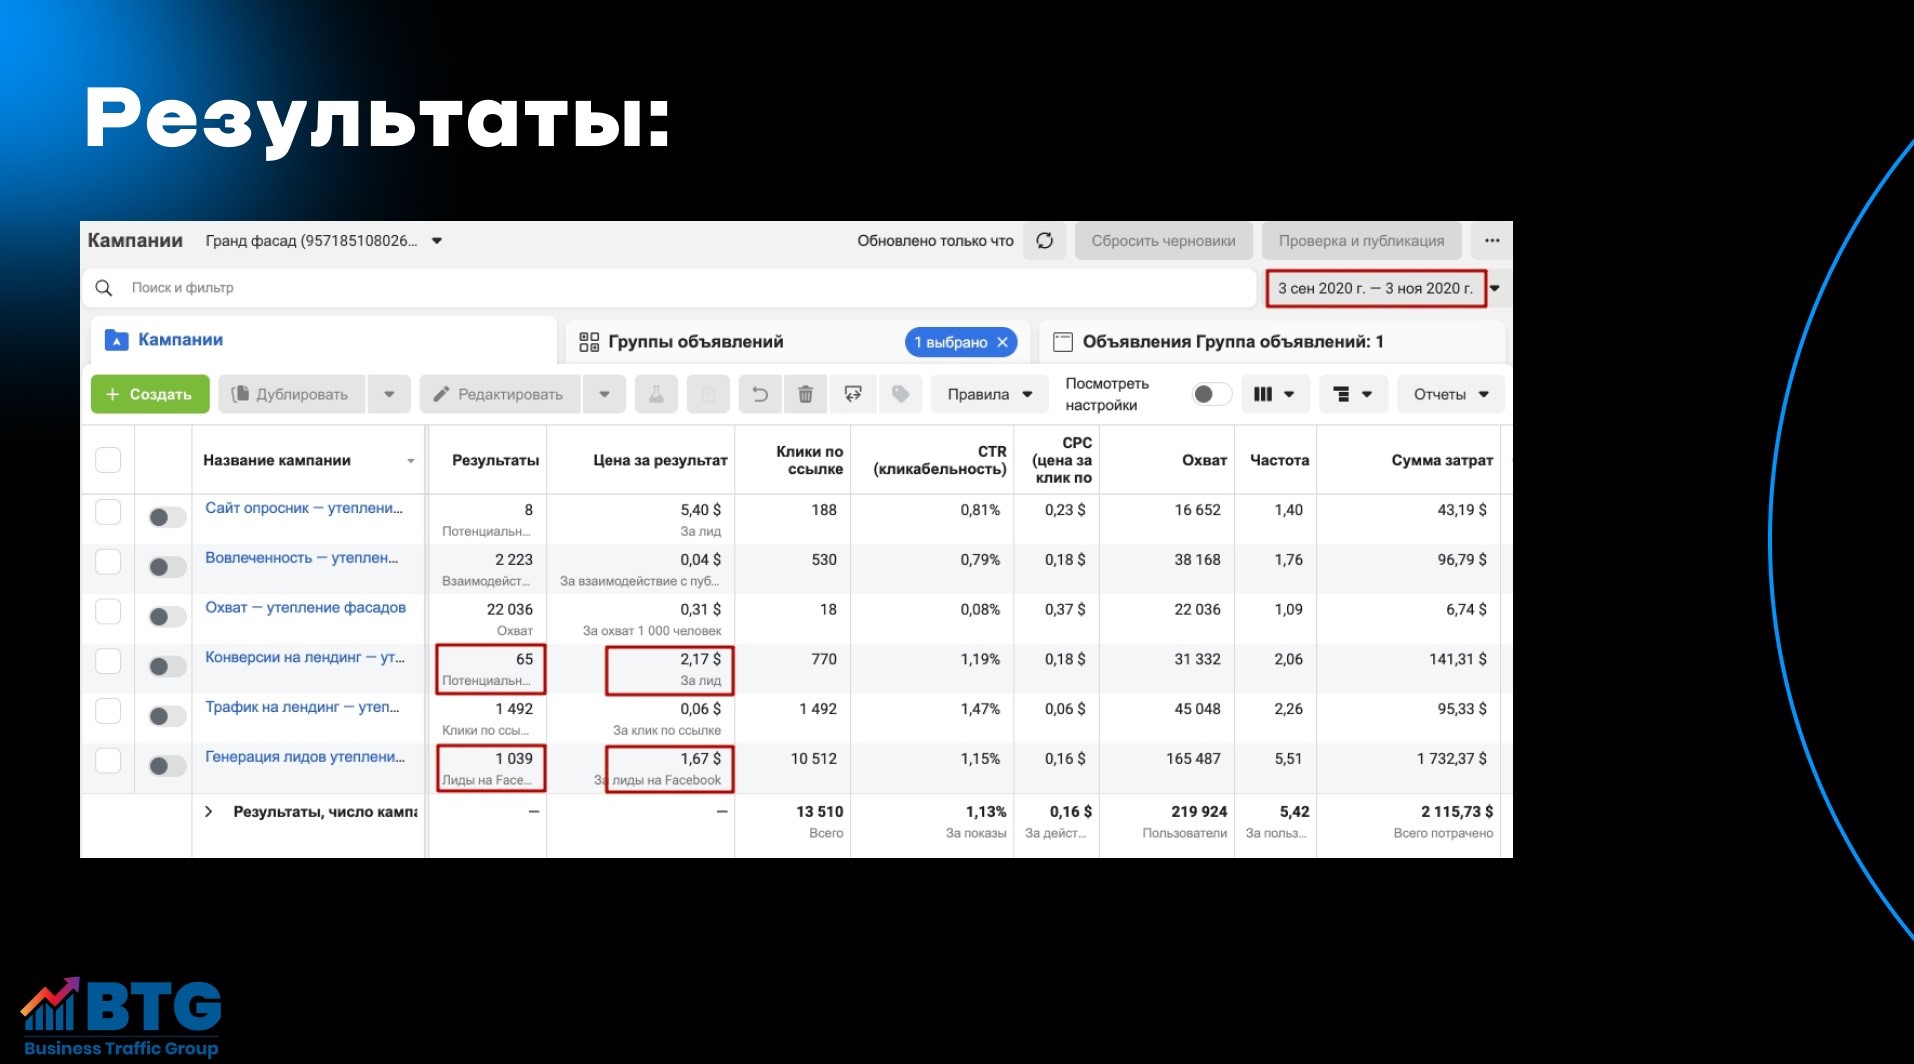The width and height of the screenshot is (1914, 1064).
Task: Open the Правила dropdown
Action: click(988, 394)
